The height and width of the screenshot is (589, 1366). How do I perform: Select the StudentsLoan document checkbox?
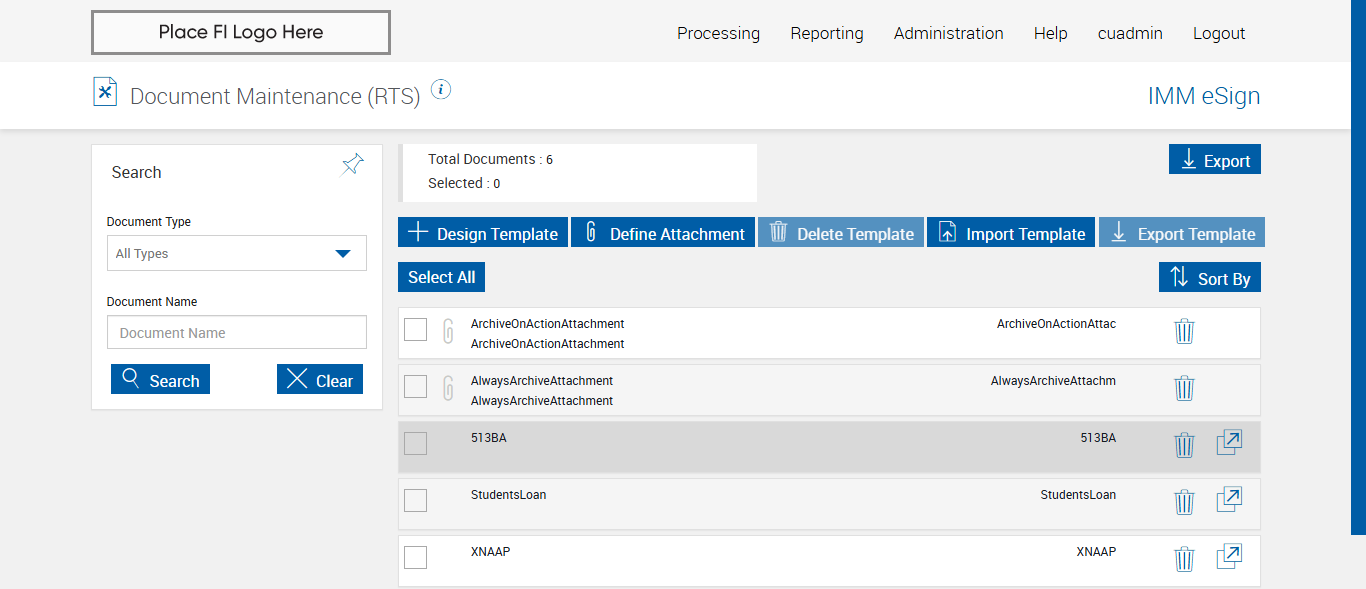[x=415, y=500]
